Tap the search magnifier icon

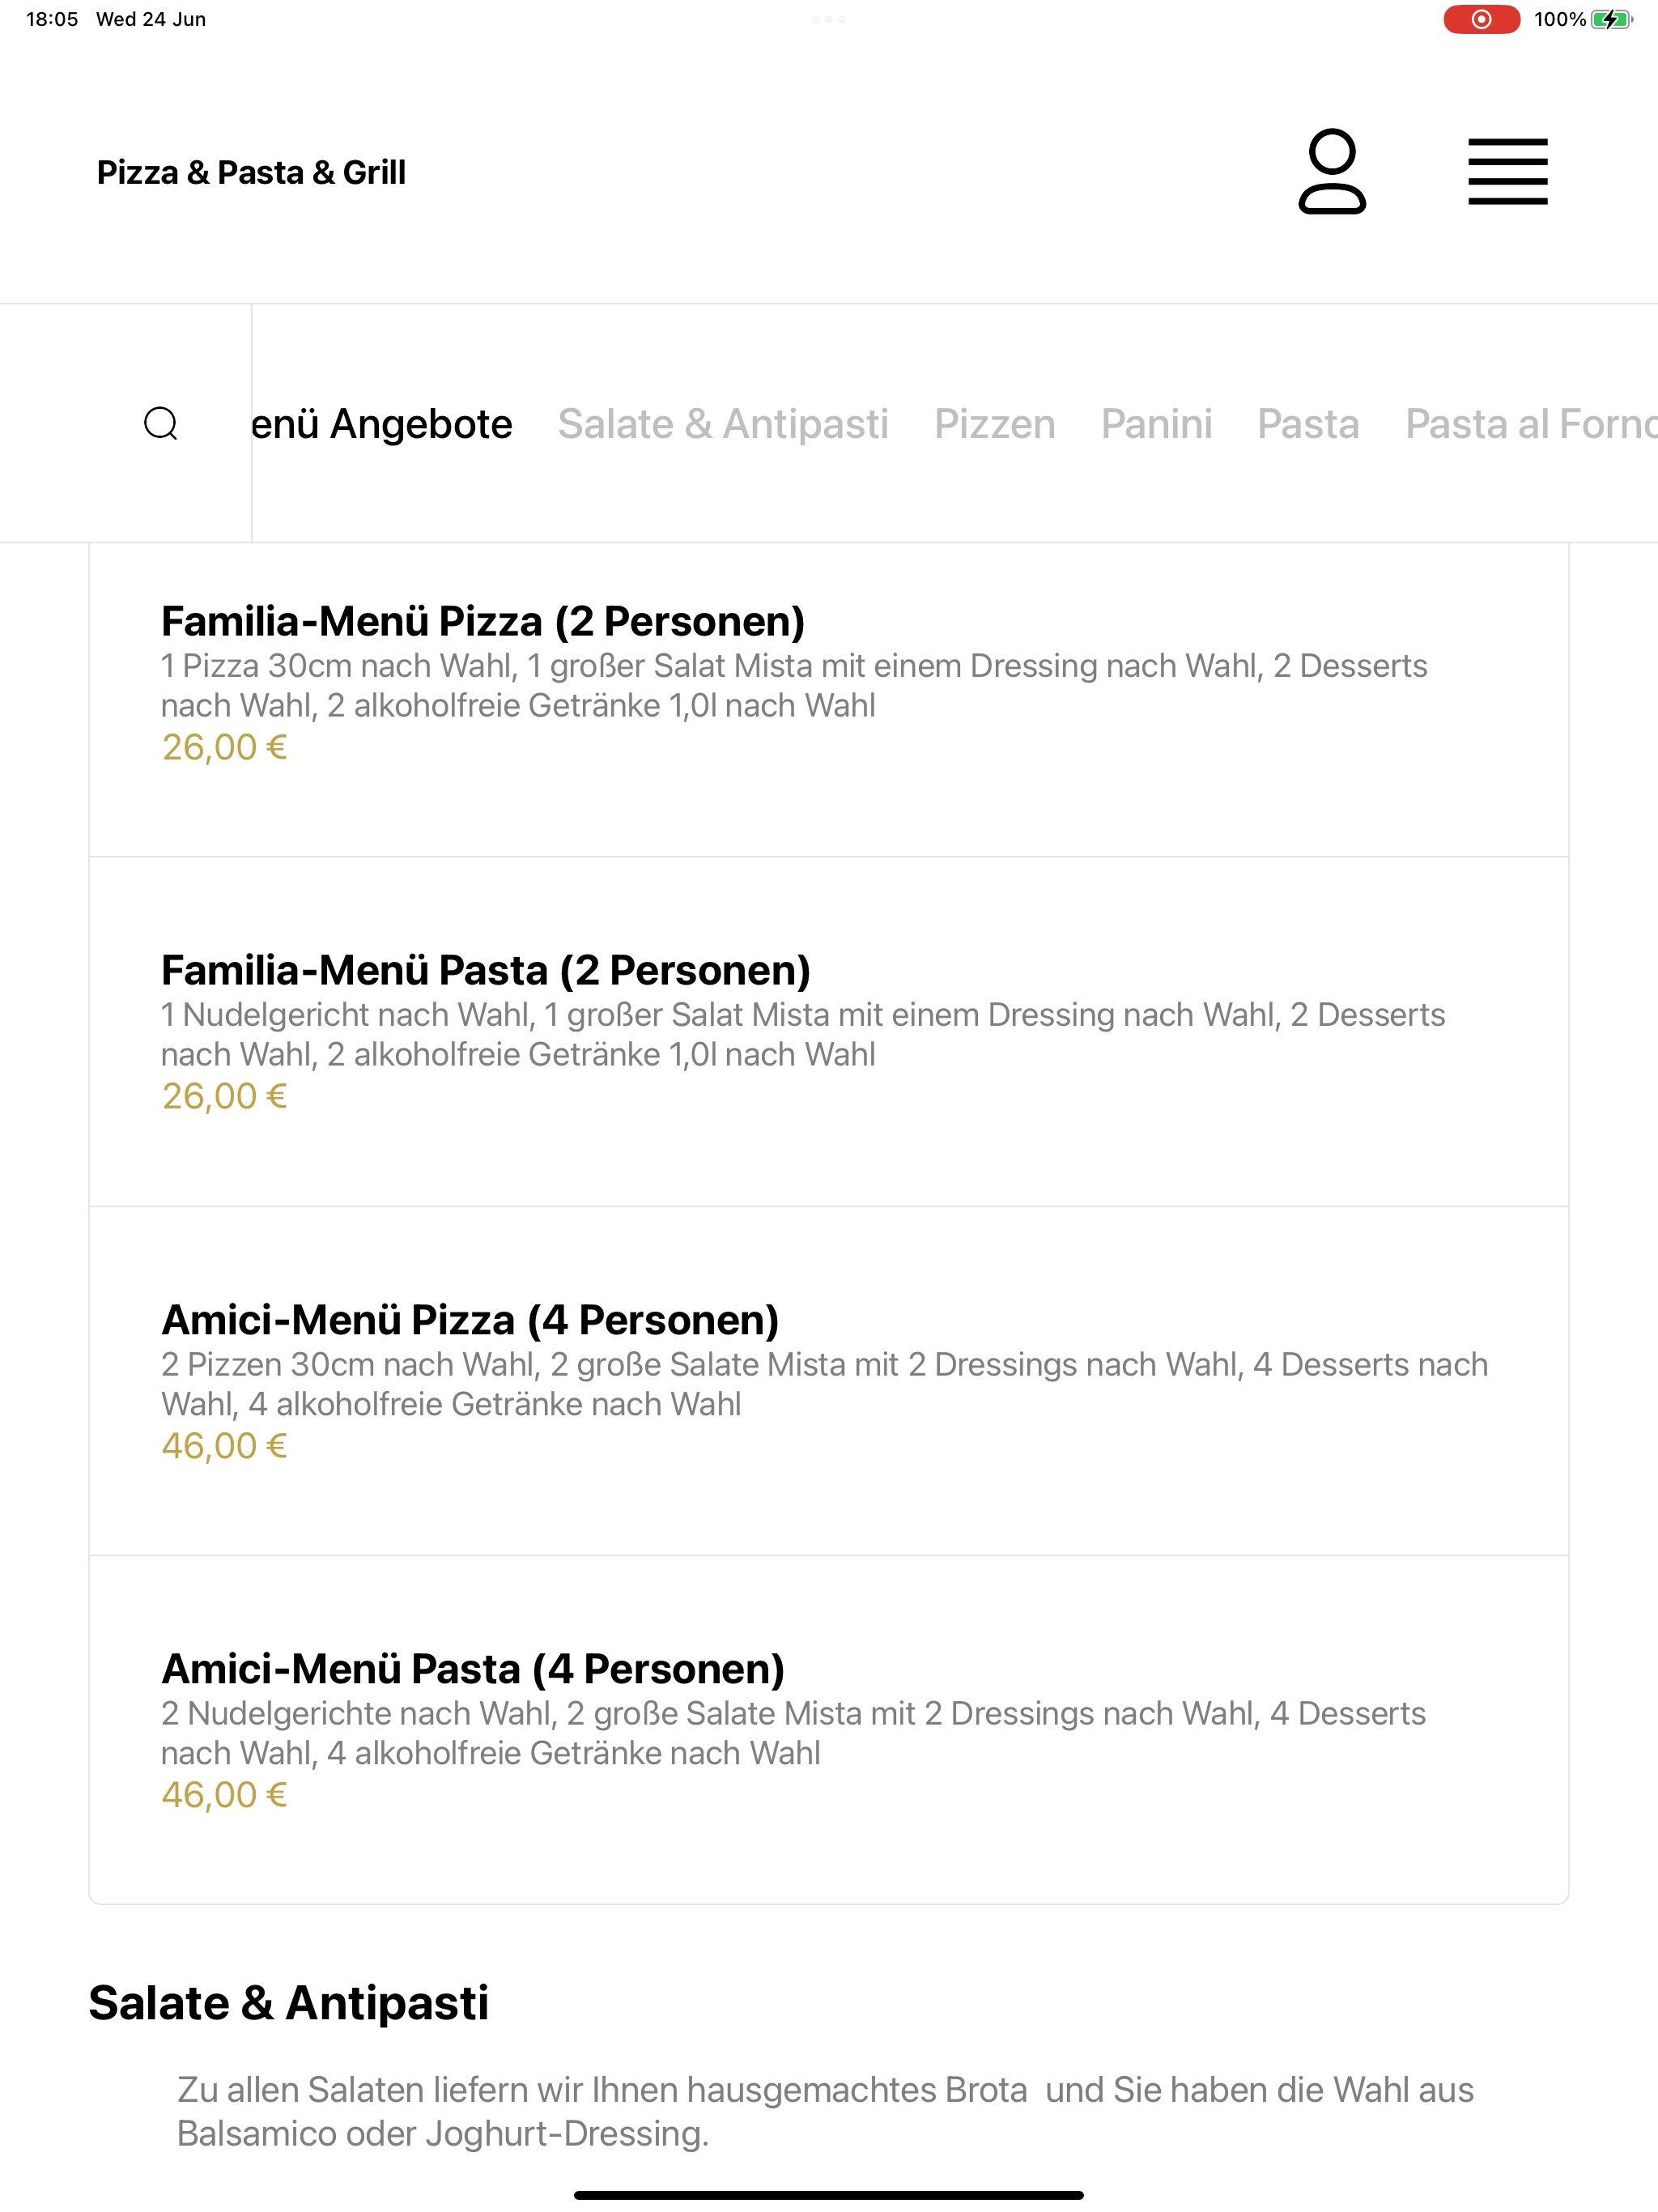pyautogui.click(x=161, y=423)
